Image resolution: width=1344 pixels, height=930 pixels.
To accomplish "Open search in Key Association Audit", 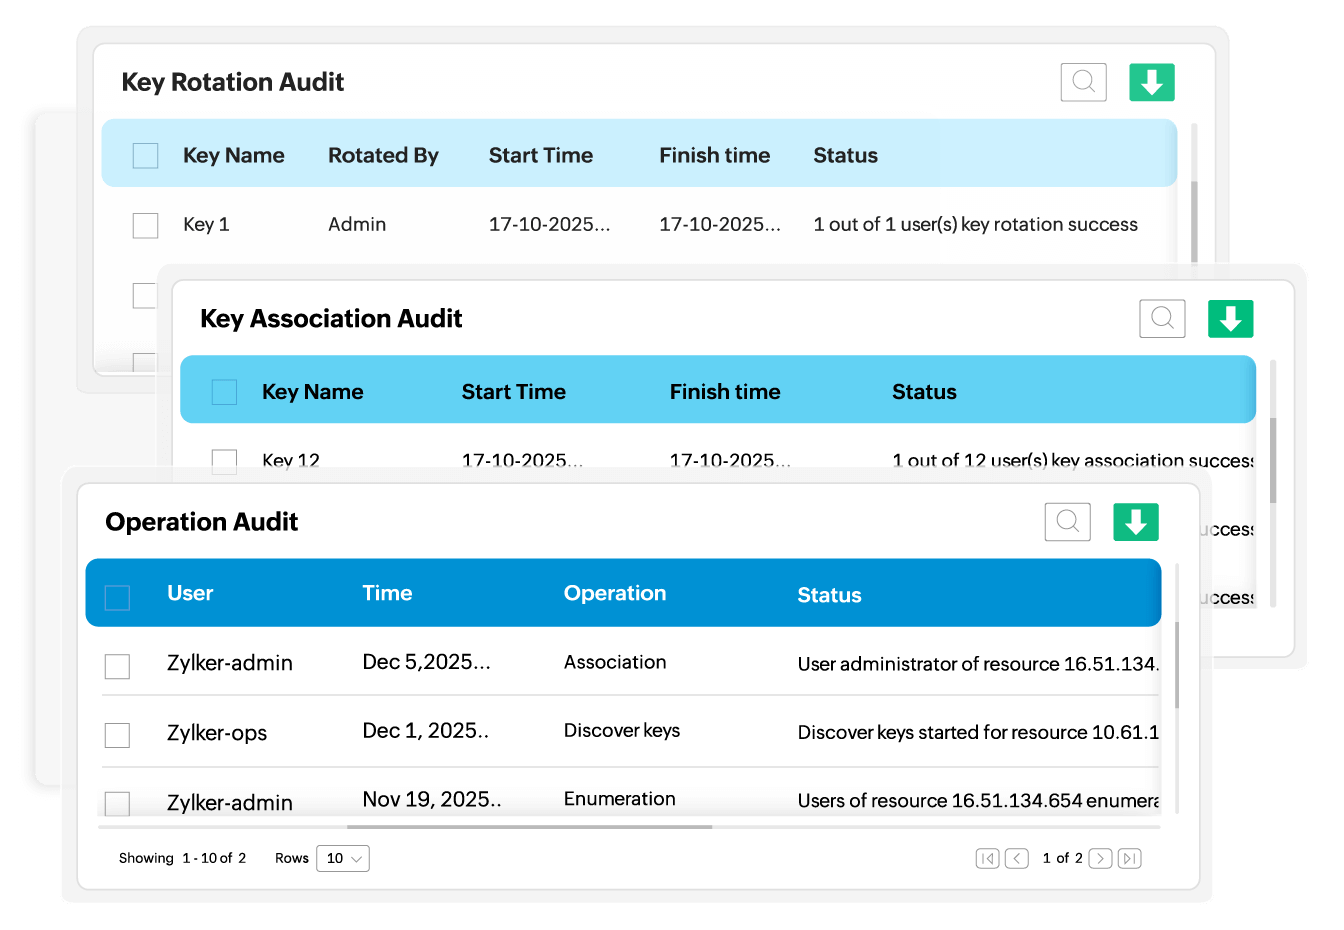I will coord(1162,319).
